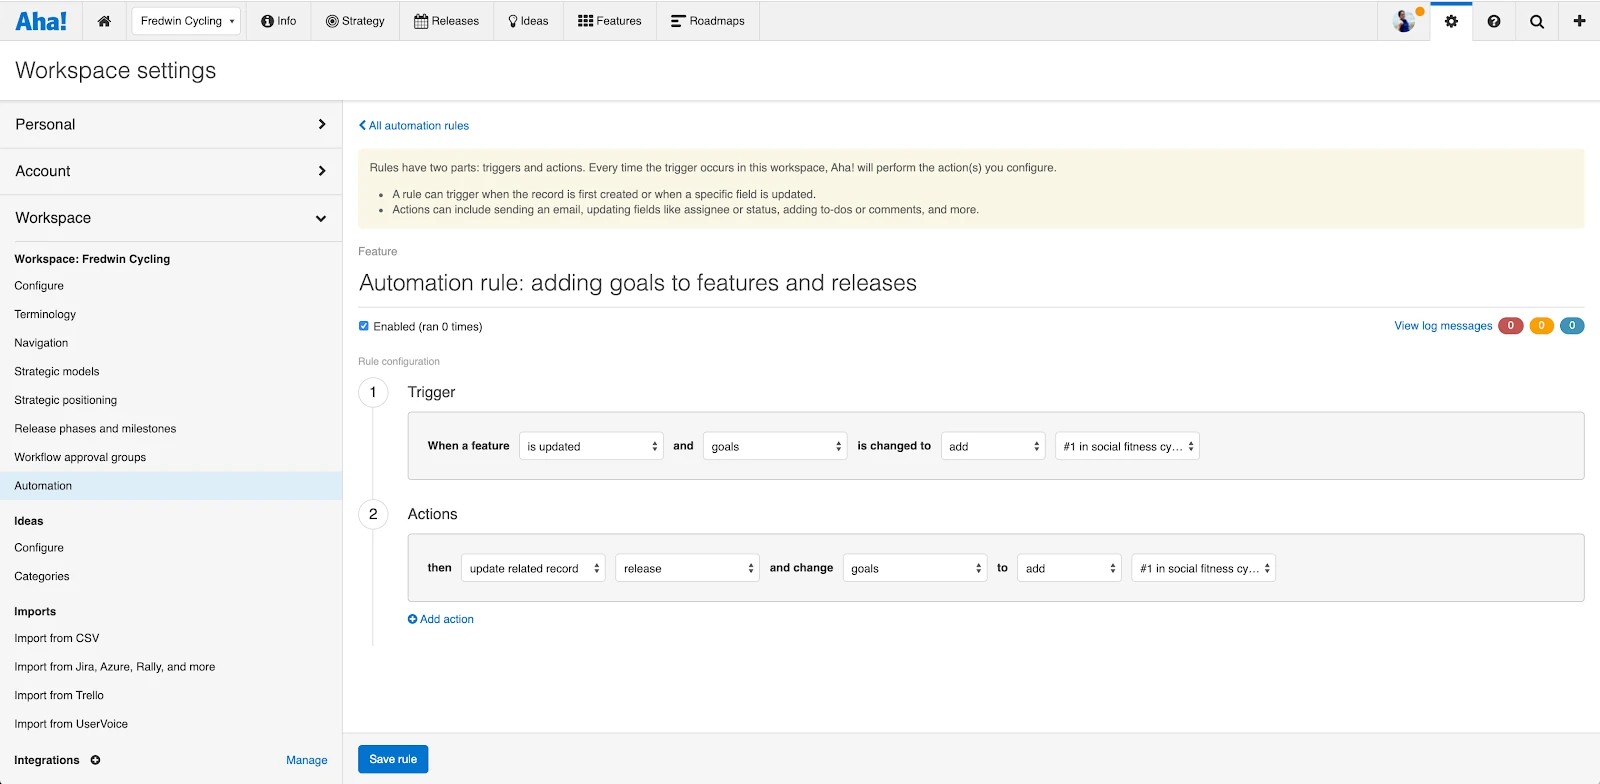Click the plus icon beside Integrations
1600x784 pixels.
tap(95, 760)
